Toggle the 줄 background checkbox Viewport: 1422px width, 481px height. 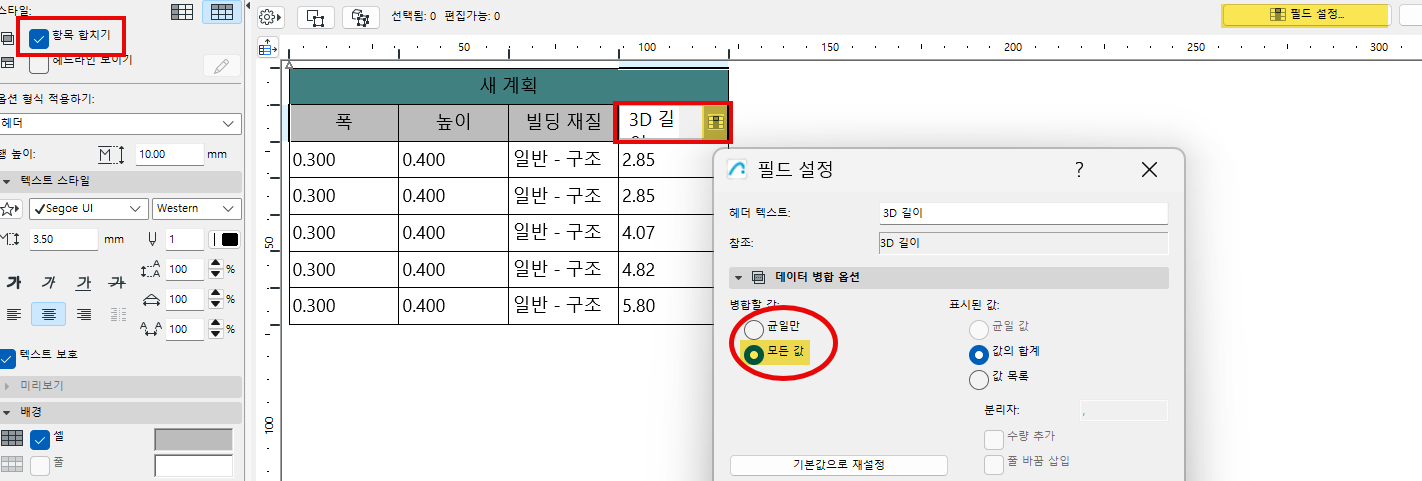coord(40,465)
